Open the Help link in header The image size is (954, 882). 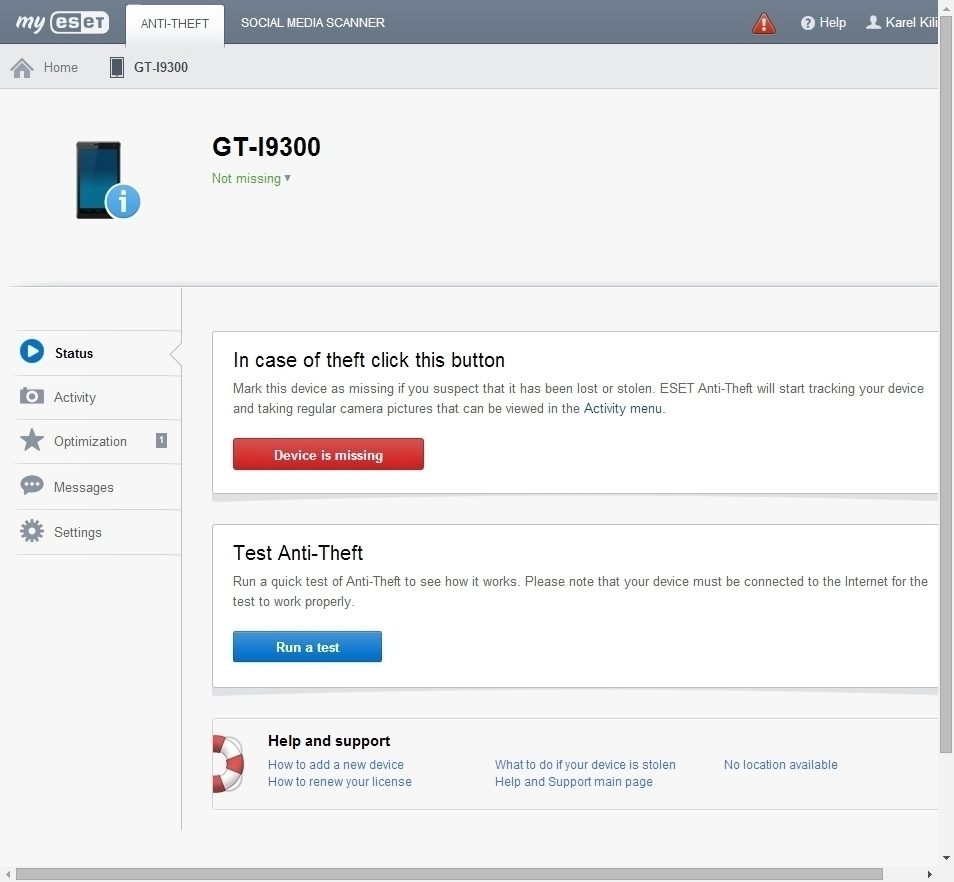tap(832, 23)
